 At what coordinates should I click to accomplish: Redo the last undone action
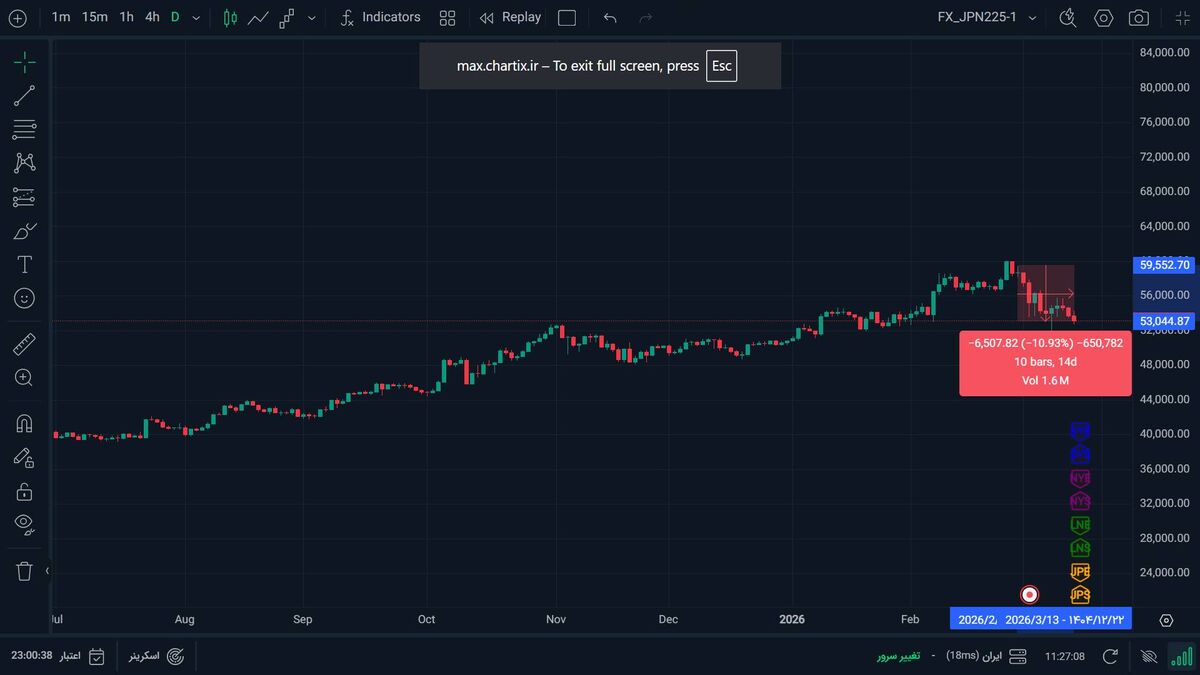point(645,18)
